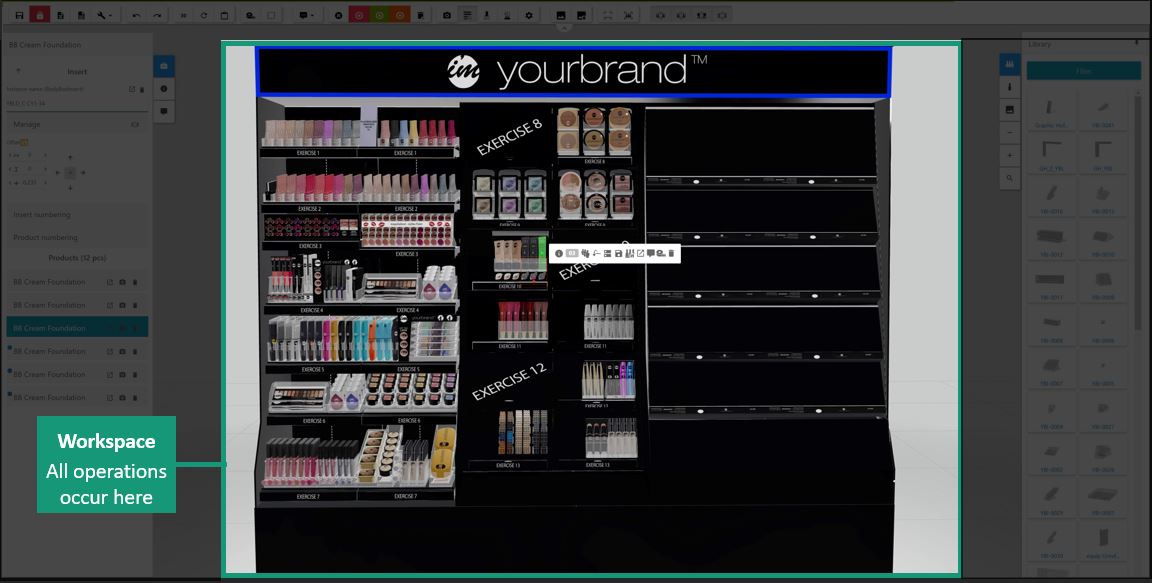1152x583 pixels.
Task: Click the undo arrow in the toolbar
Action: point(136,16)
